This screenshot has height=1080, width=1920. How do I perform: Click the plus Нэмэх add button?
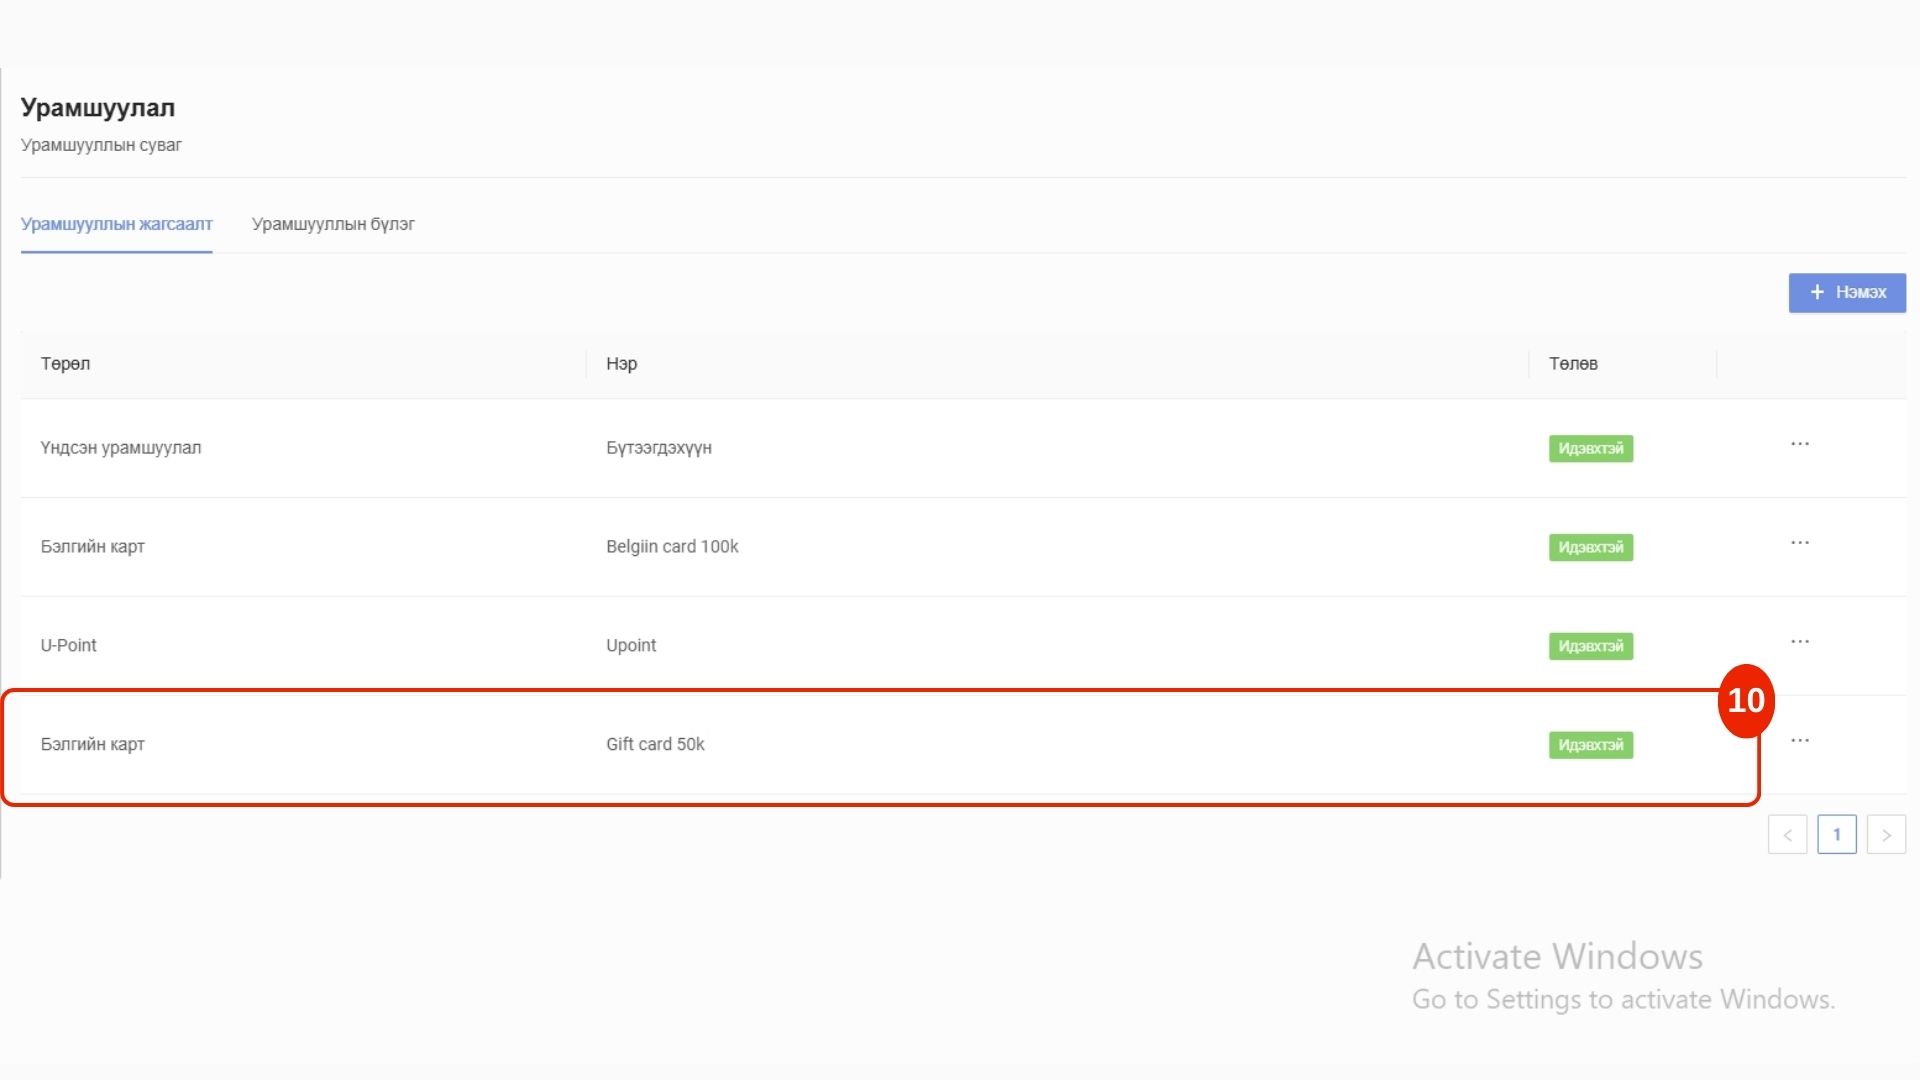click(1846, 293)
